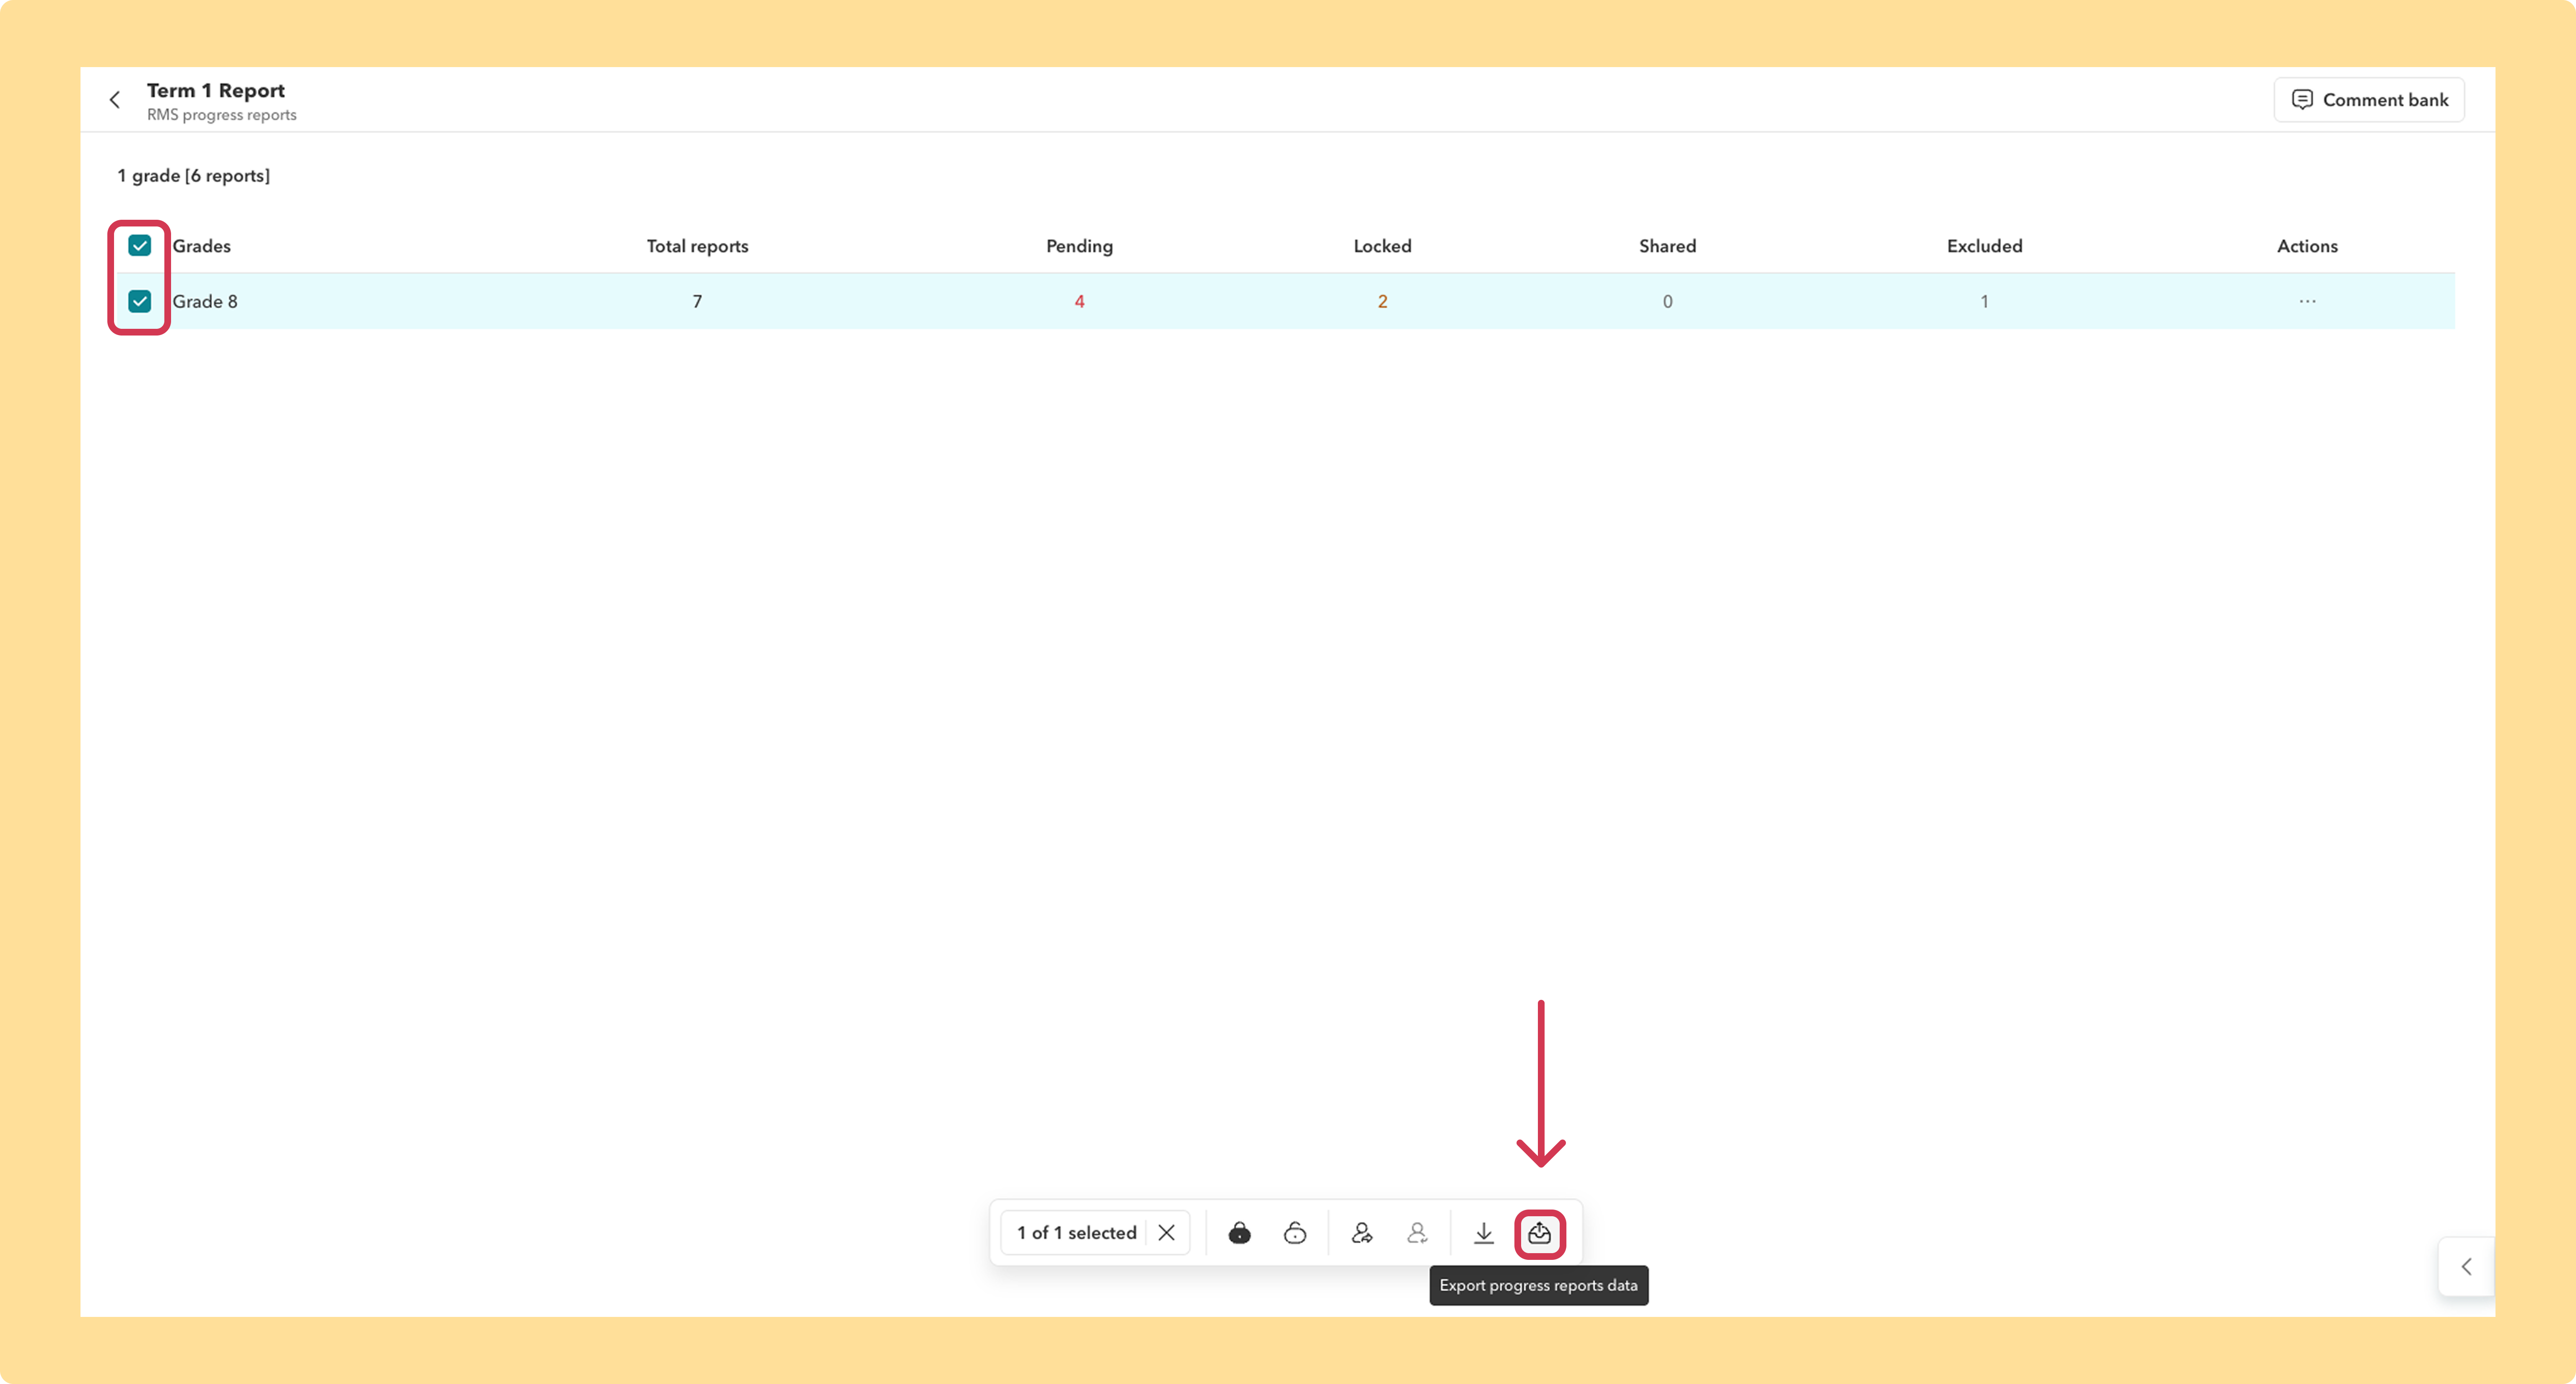Viewport: 2576px width, 1384px height.
Task: Clear the selection with the X icon
Action: click(x=1166, y=1233)
